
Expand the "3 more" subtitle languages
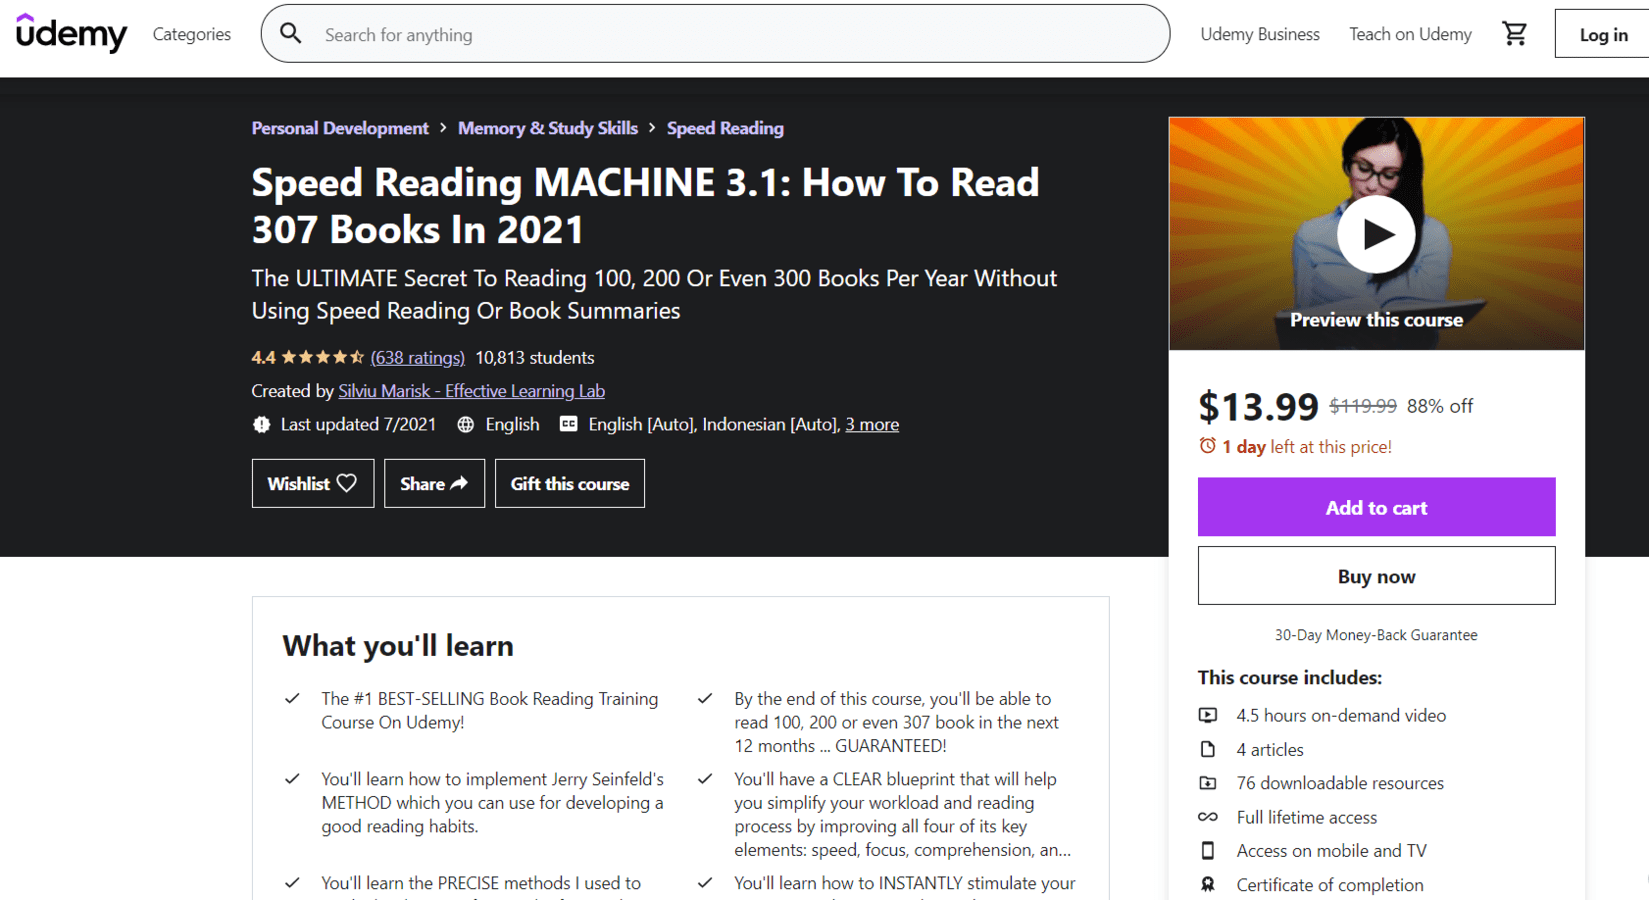[871, 424]
